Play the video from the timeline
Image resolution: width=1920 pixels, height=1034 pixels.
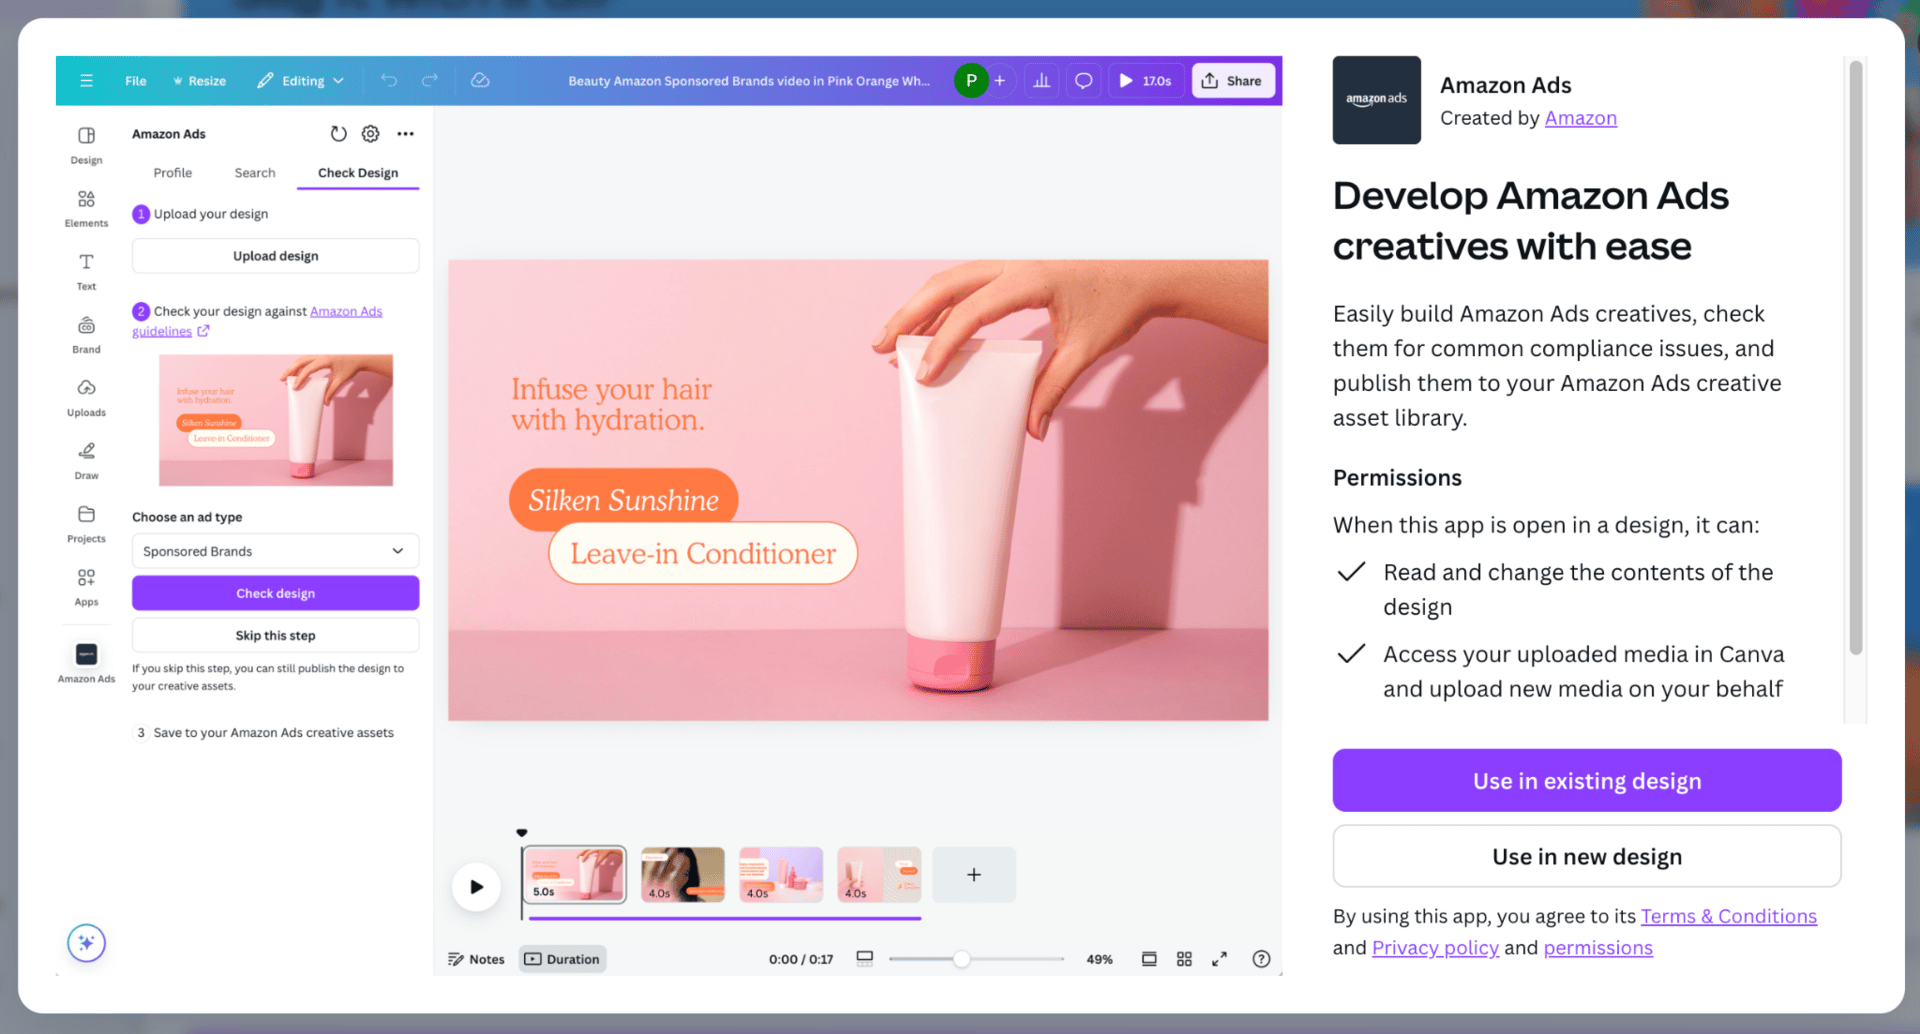point(476,886)
